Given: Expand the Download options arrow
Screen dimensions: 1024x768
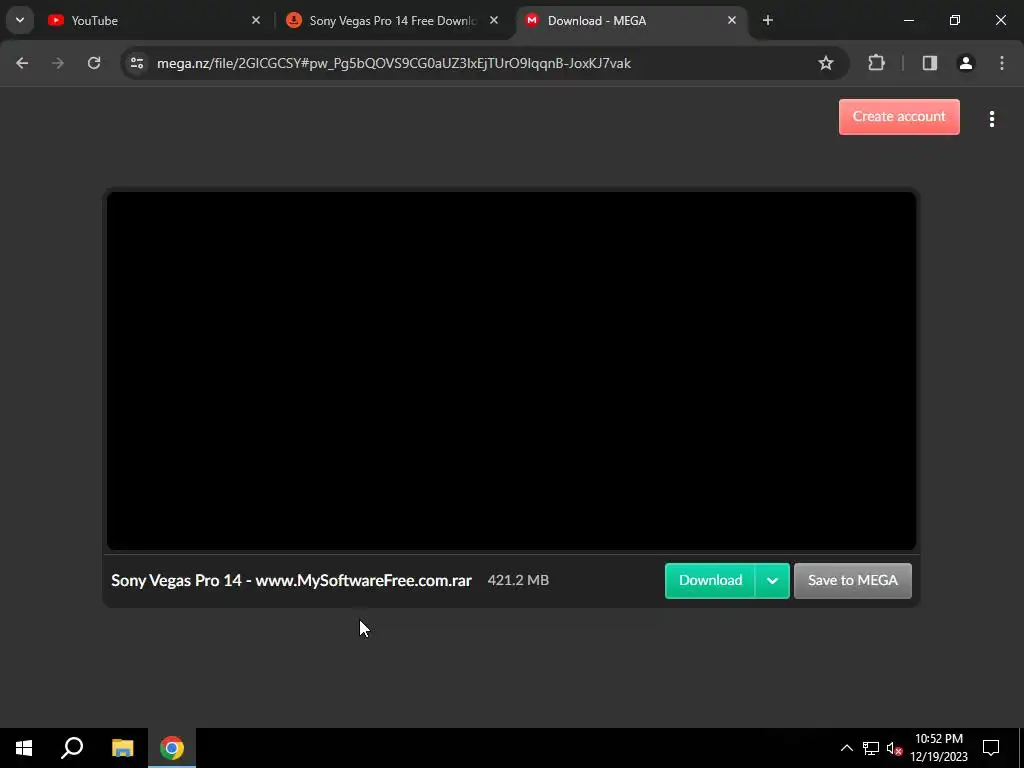Looking at the screenshot, I should coord(772,581).
